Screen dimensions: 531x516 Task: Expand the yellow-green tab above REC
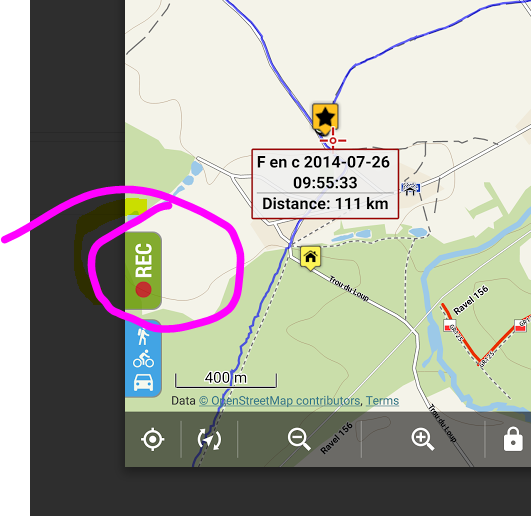point(136,207)
